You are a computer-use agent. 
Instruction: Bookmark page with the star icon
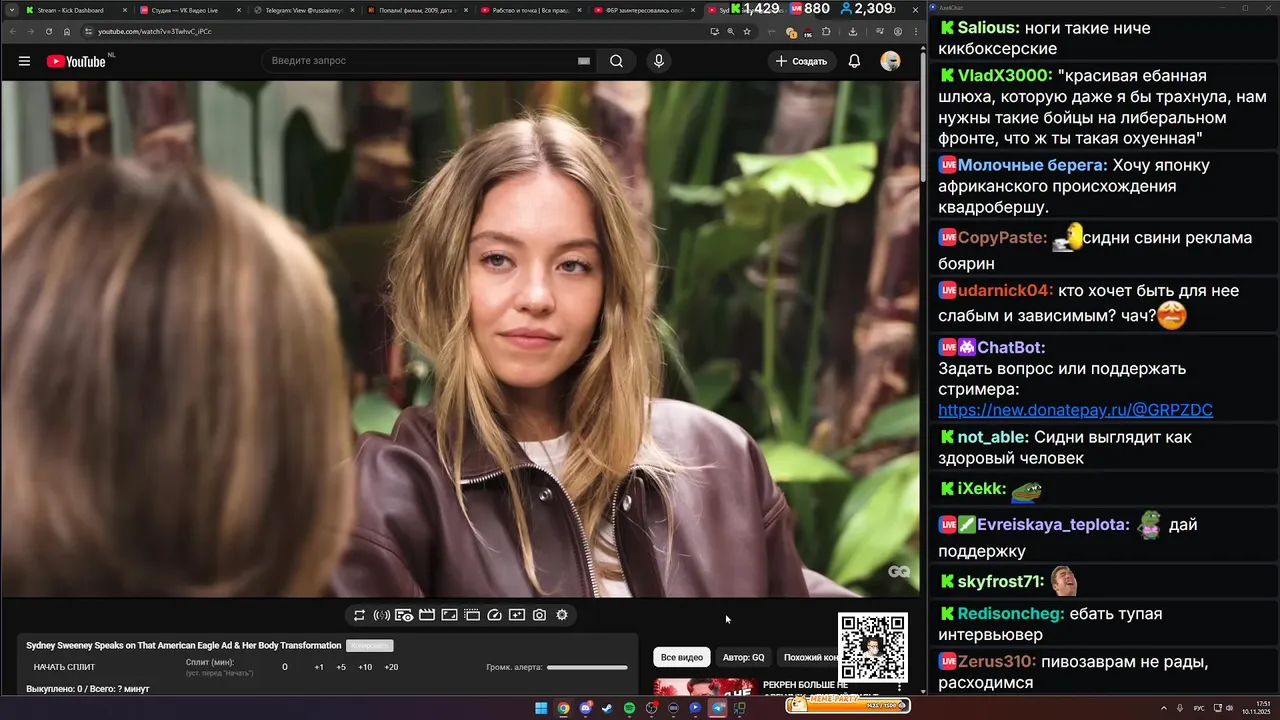747,31
